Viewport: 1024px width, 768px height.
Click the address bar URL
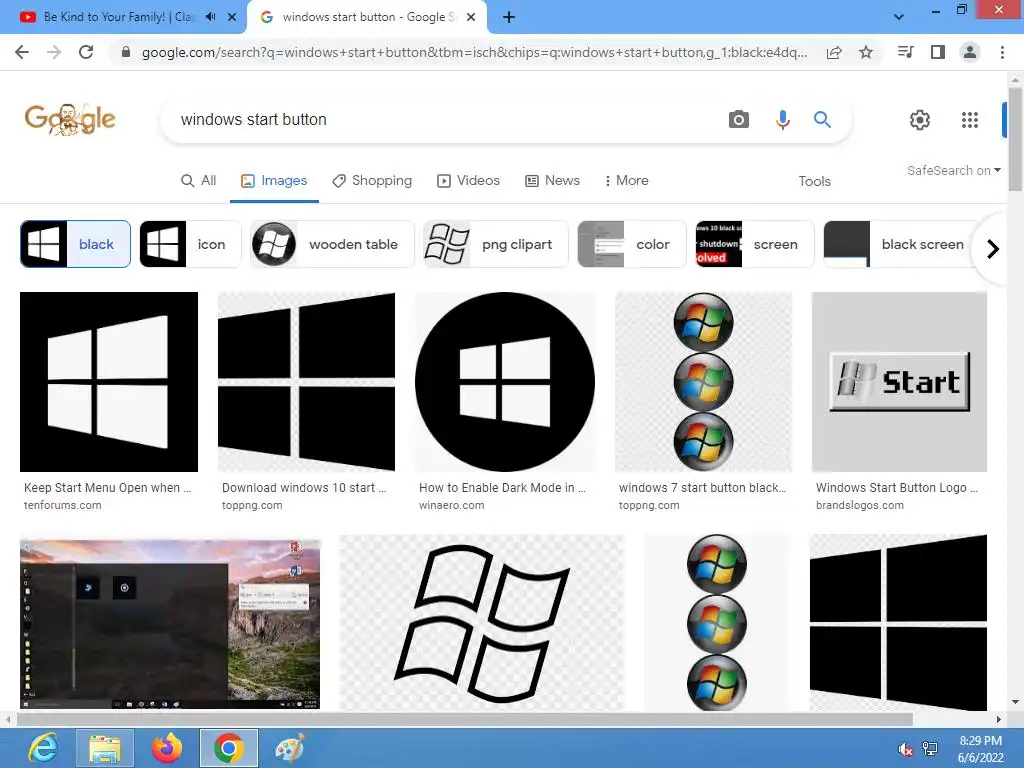pyautogui.click(x=474, y=52)
